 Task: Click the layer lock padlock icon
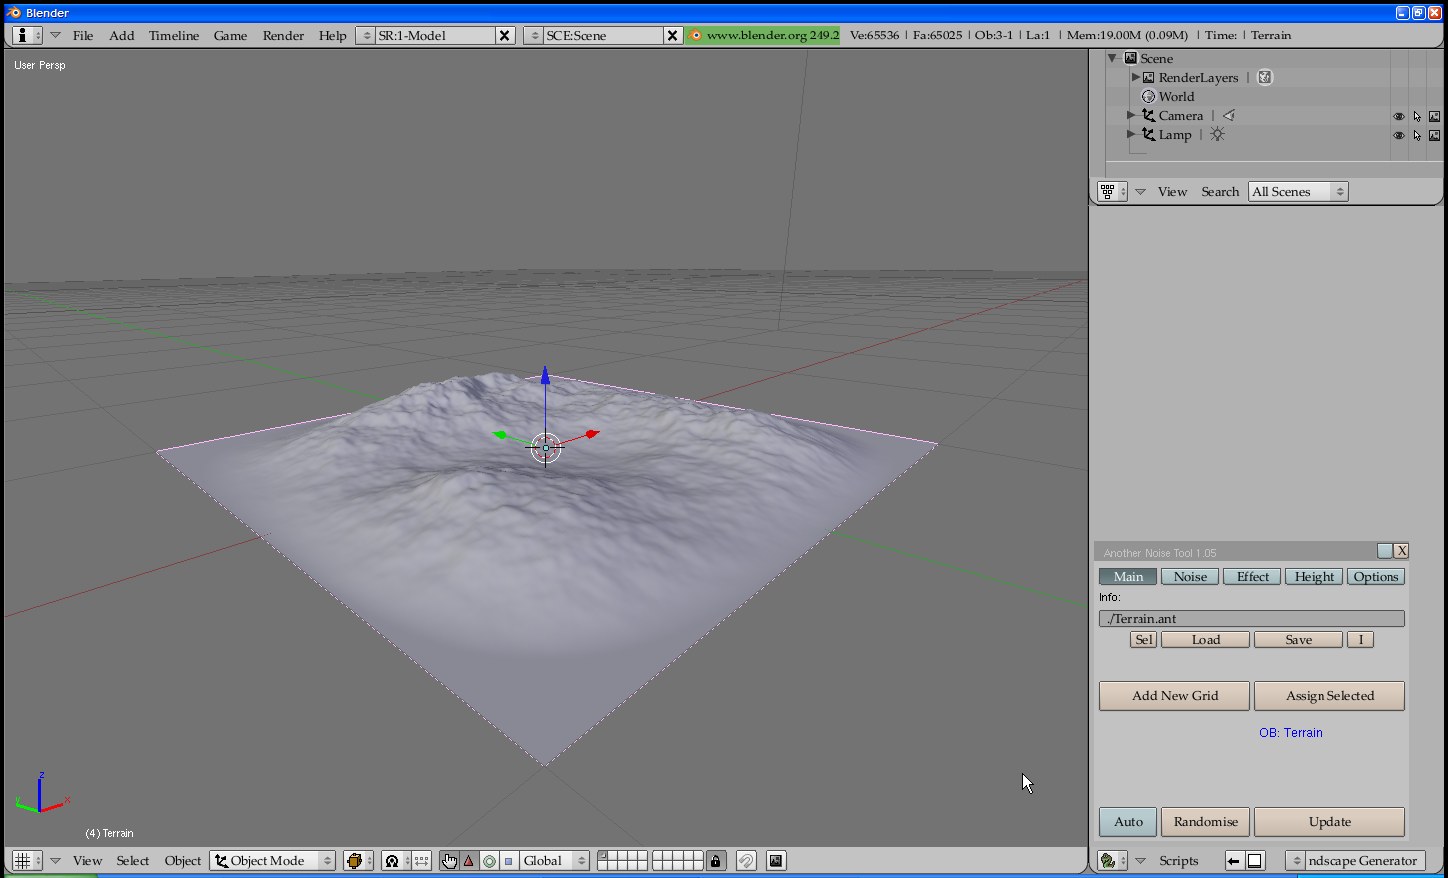[715, 861]
